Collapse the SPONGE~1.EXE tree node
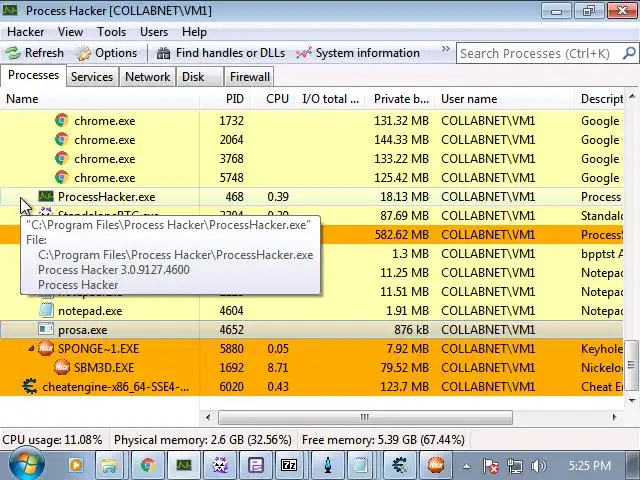The height and width of the screenshot is (480, 640). (31, 349)
